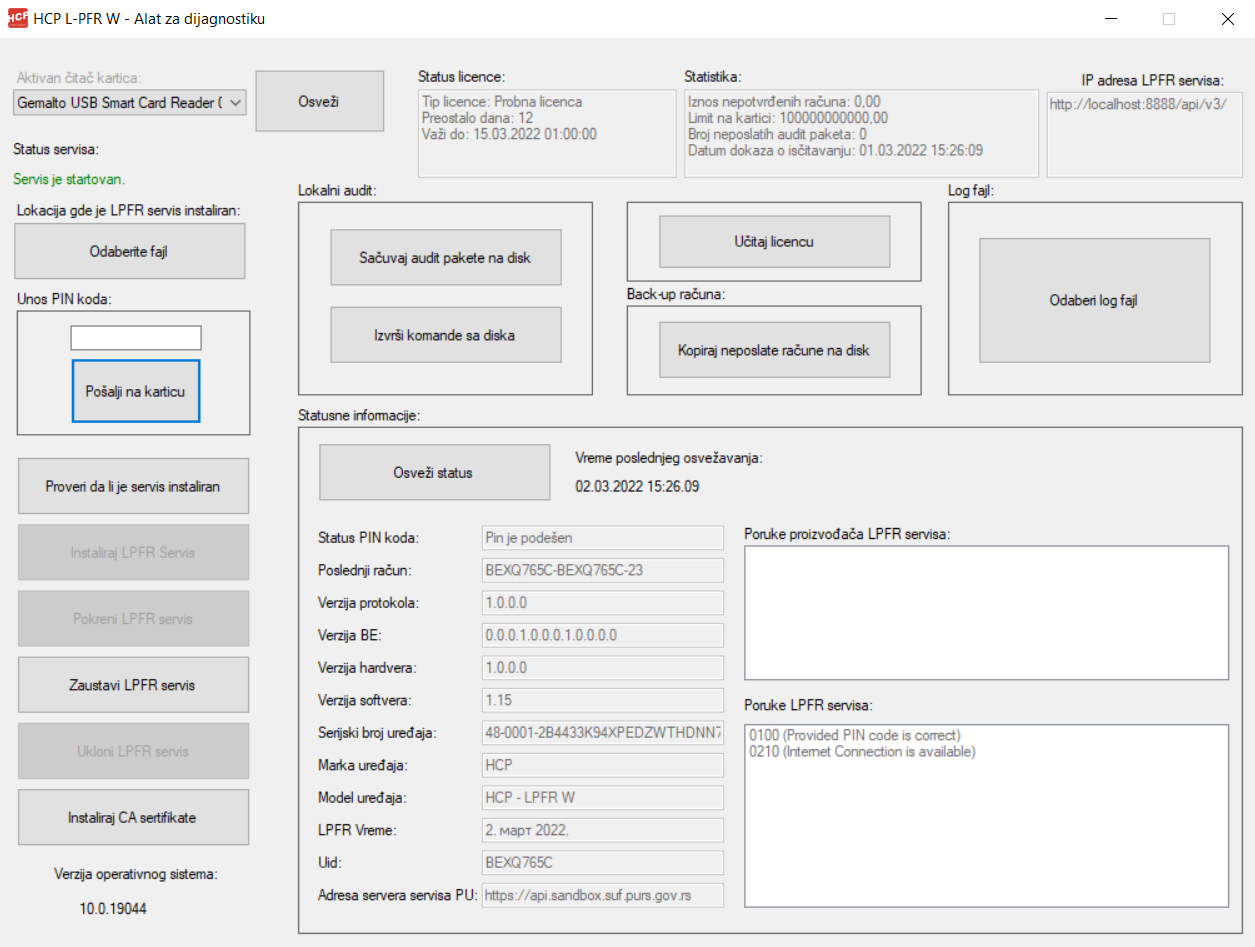The image size is (1255, 947).
Task: Click Osveži status to refresh information
Action: (x=434, y=471)
